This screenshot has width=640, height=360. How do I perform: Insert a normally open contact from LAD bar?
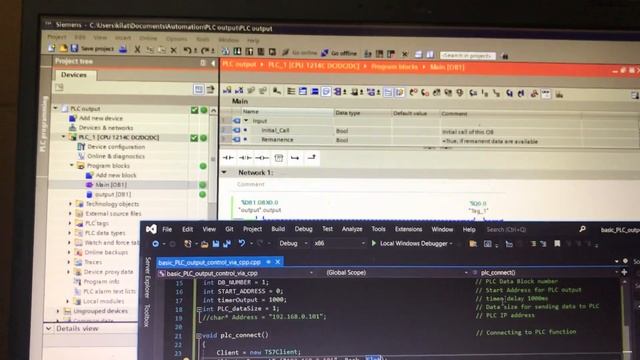coord(228,158)
